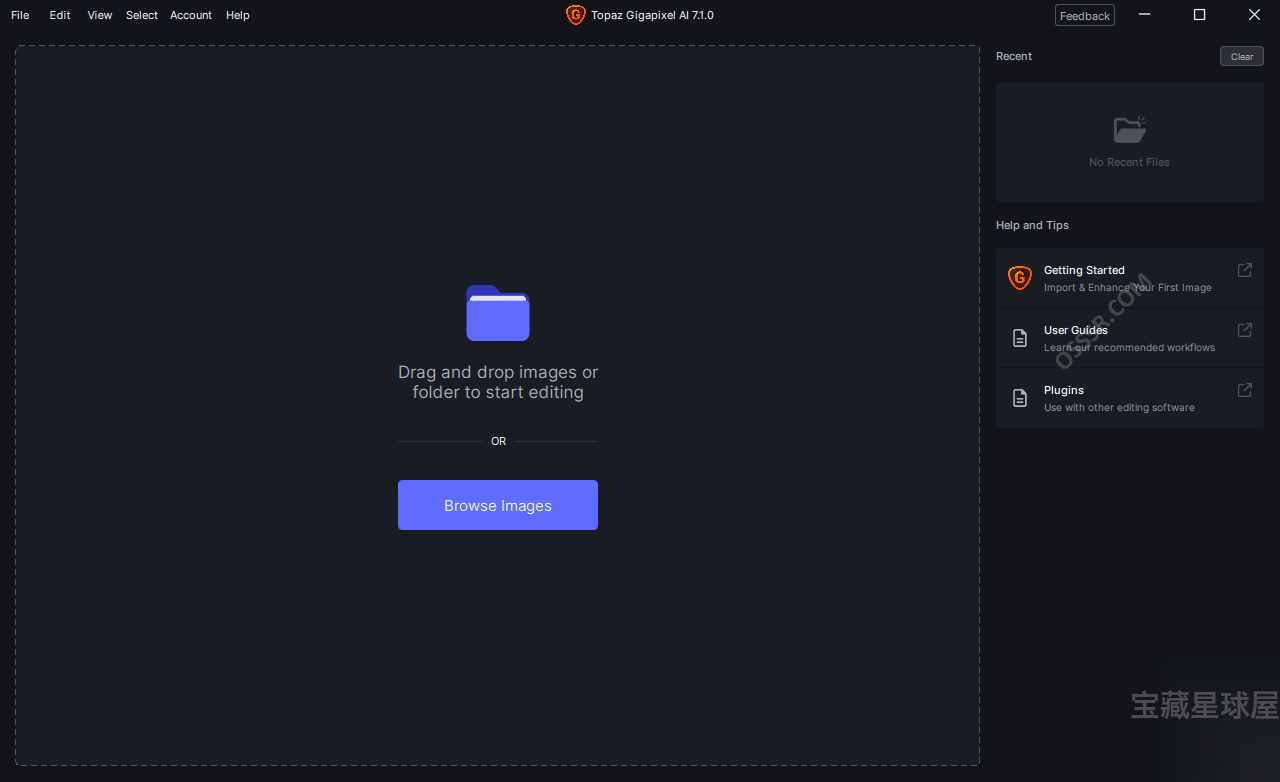Click the Browse Images button
The height and width of the screenshot is (782, 1280).
coord(498,505)
